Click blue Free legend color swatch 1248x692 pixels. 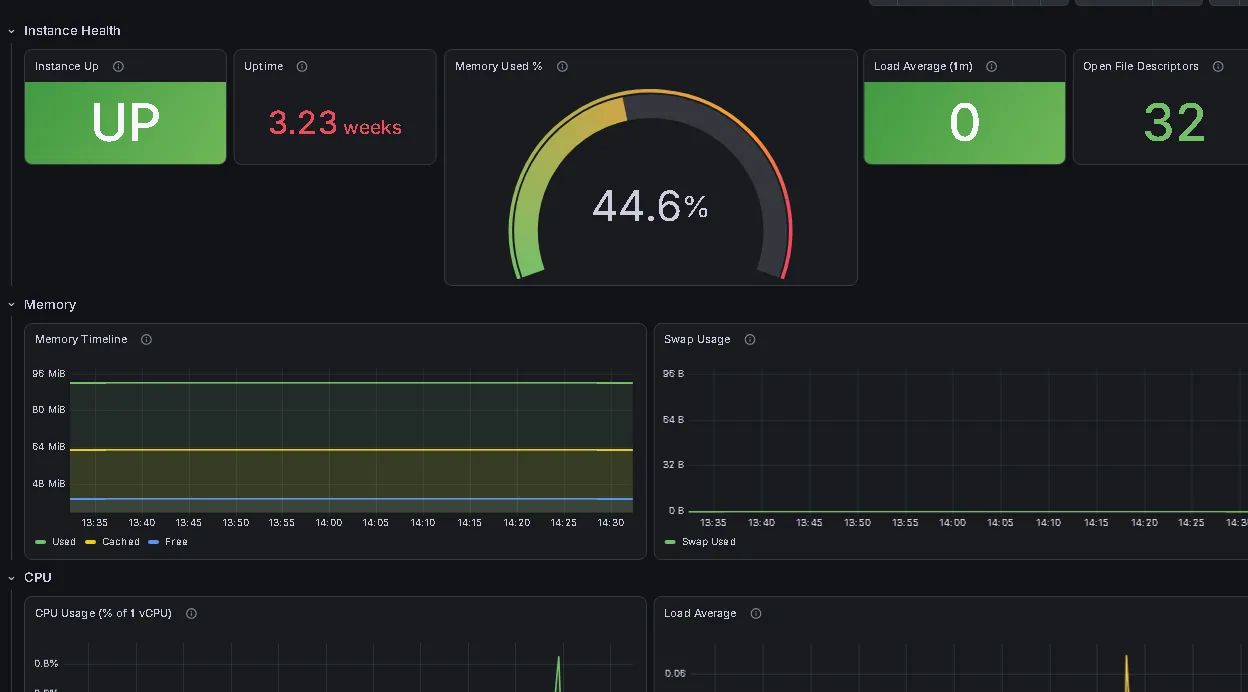154,542
